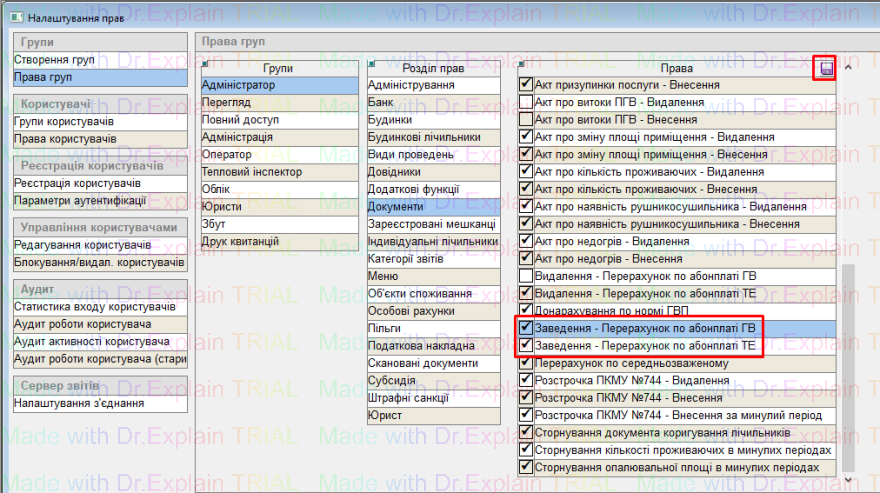This screenshot has width=880, height=493.
Task: Open 'Налаштування з'єднання' under Сервер звітів
Action: [x=79, y=403]
